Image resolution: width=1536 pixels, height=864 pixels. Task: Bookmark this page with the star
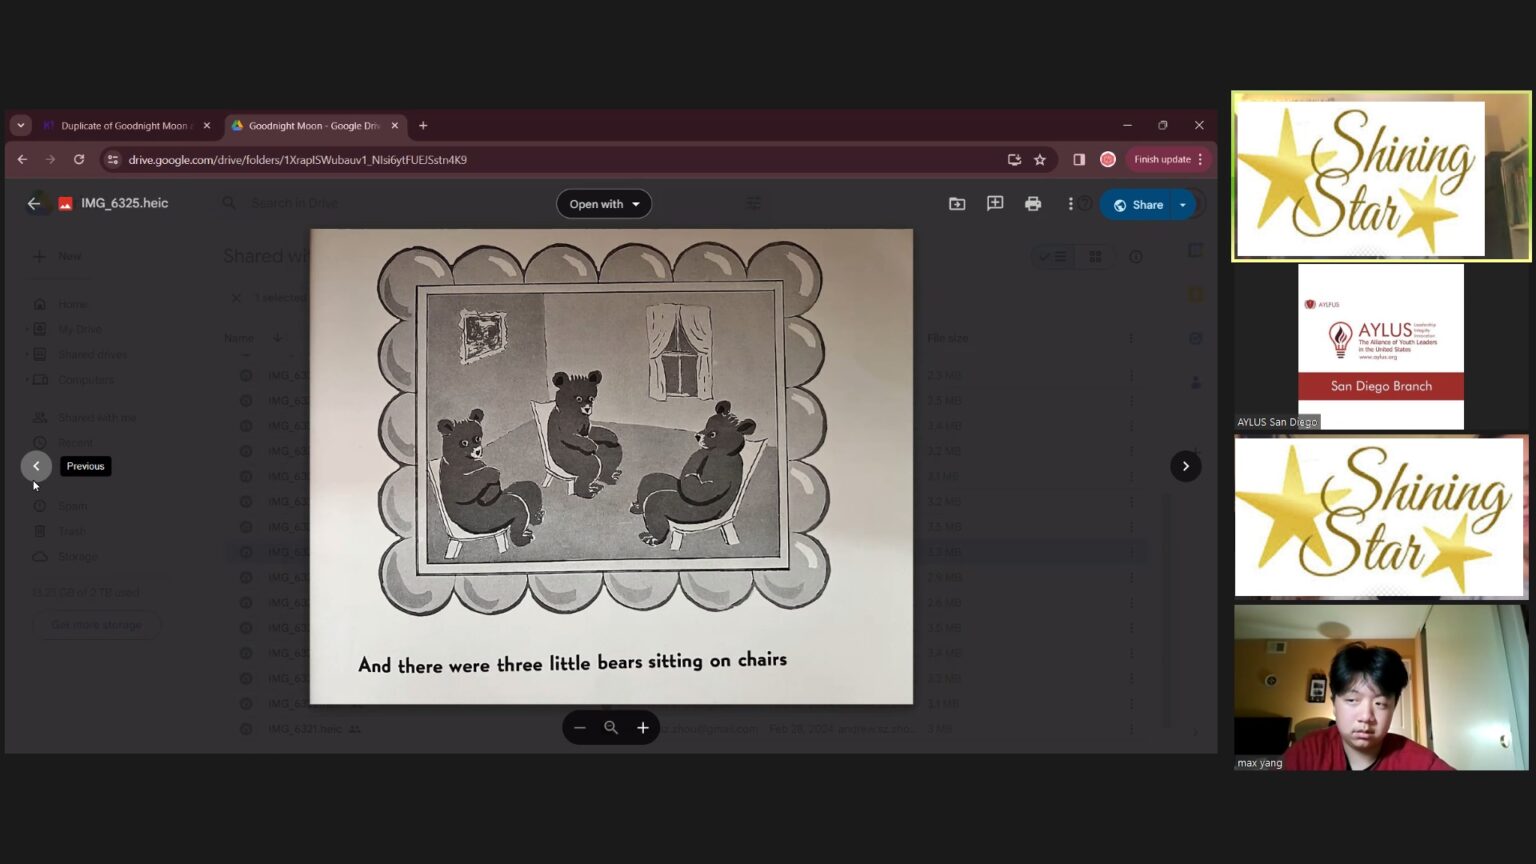coord(1040,159)
